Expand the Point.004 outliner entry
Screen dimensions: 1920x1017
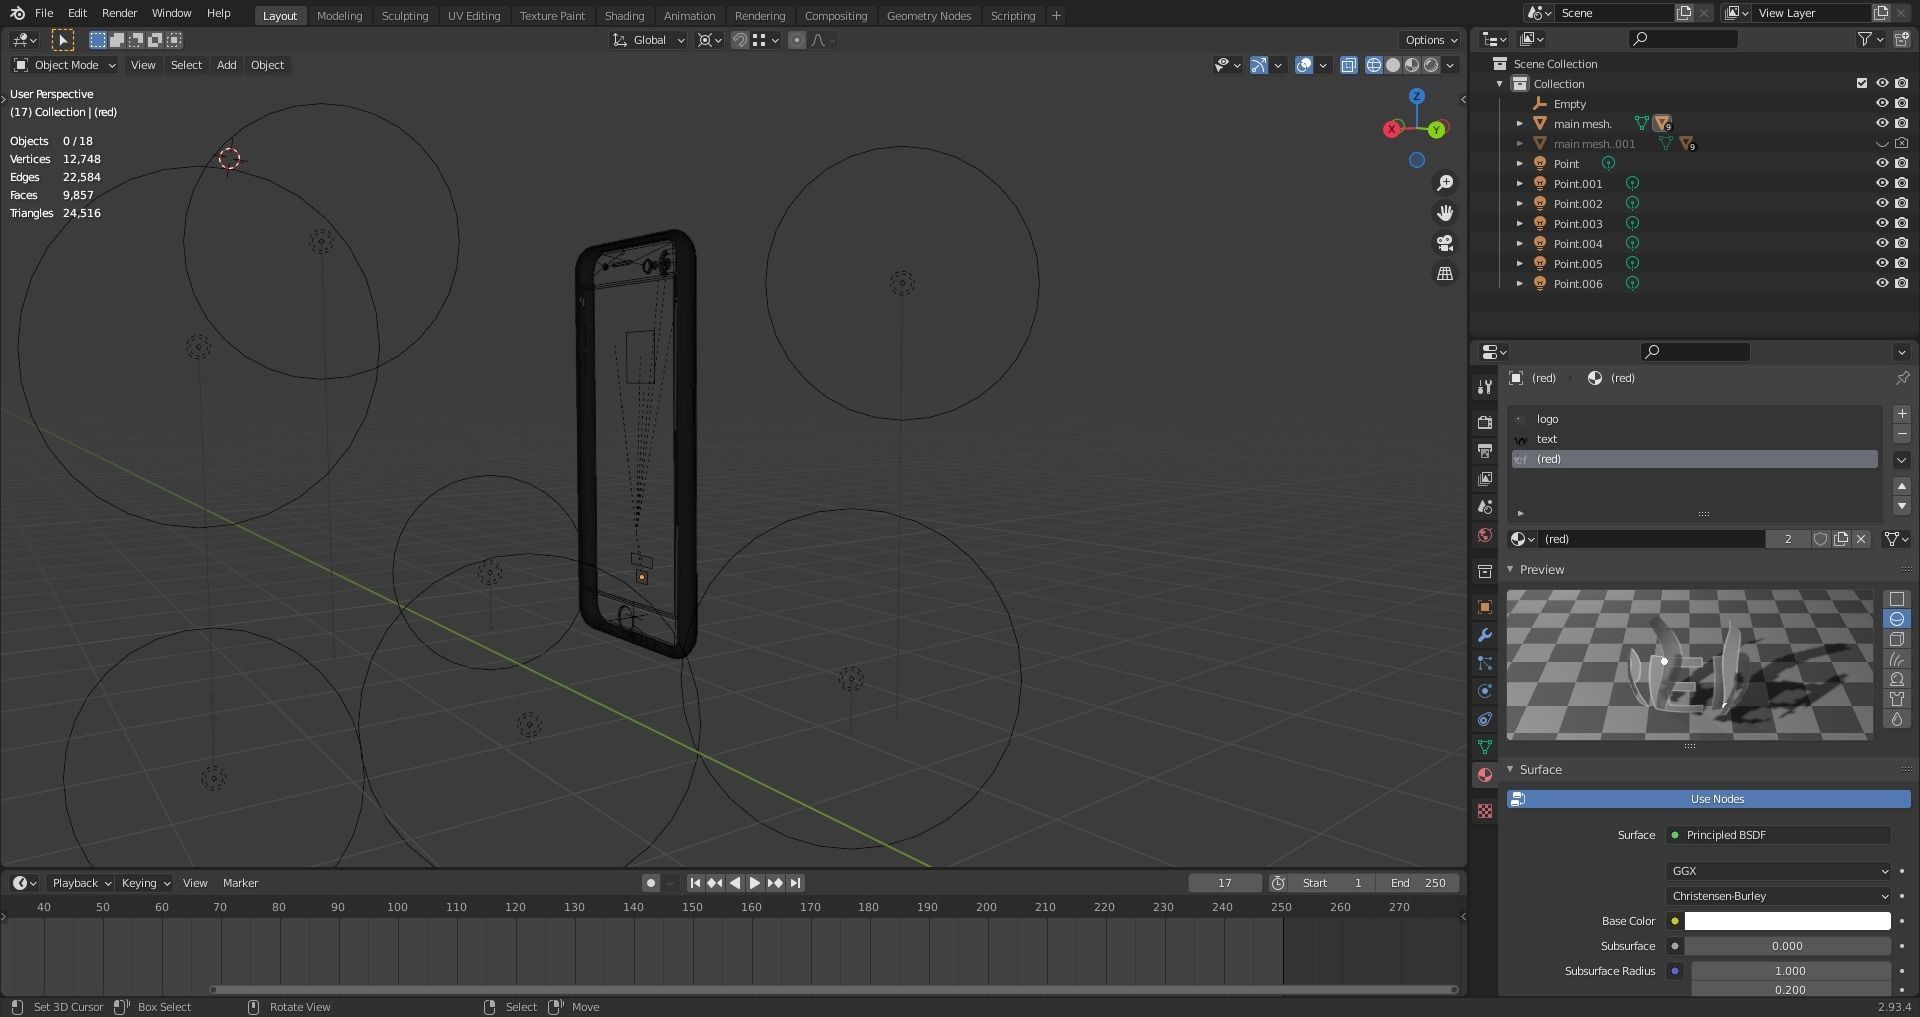pyautogui.click(x=1521, y=243)
